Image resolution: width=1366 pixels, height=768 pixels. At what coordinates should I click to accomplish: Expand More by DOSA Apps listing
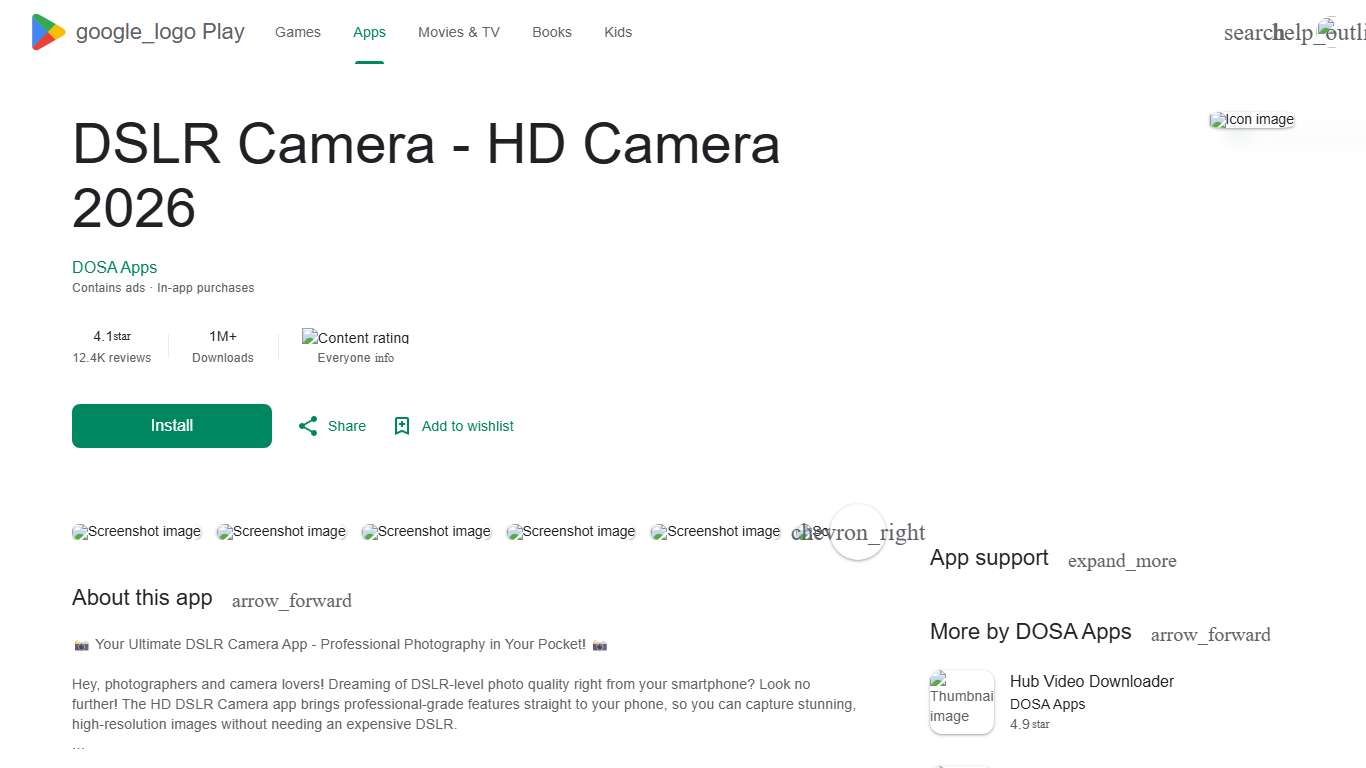pos(1210,634)
